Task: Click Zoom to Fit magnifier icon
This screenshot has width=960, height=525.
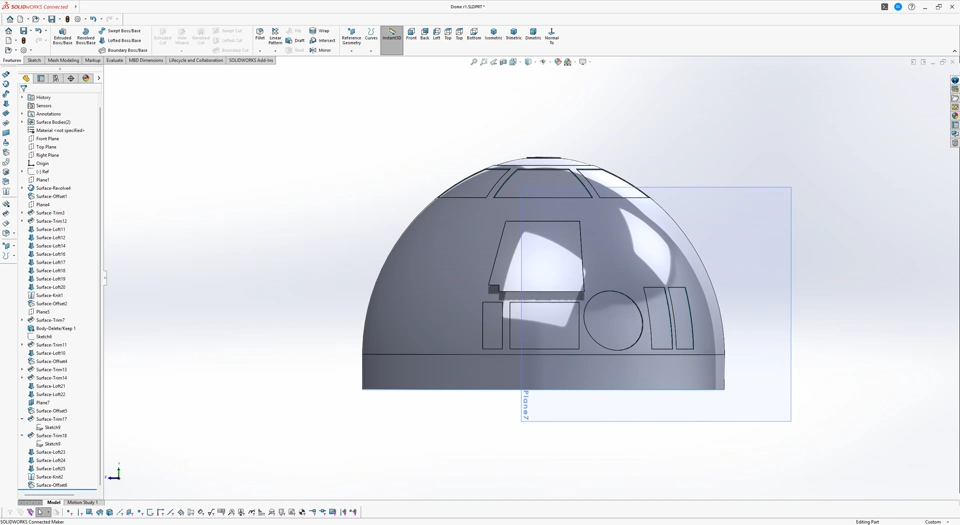Action: [473, 62]
